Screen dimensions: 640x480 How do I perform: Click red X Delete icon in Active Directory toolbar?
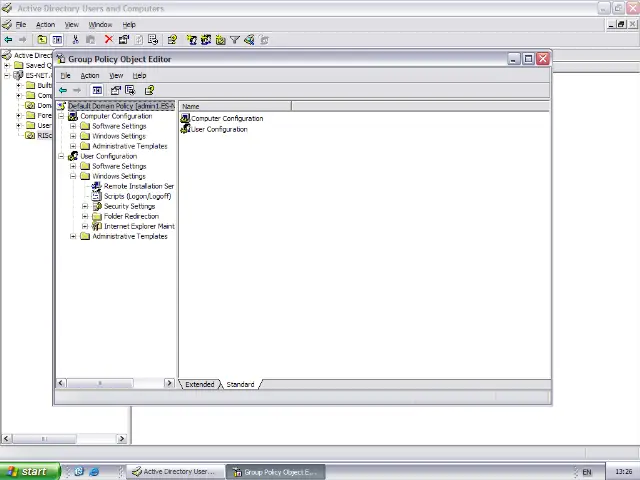[x=109, y=40]
